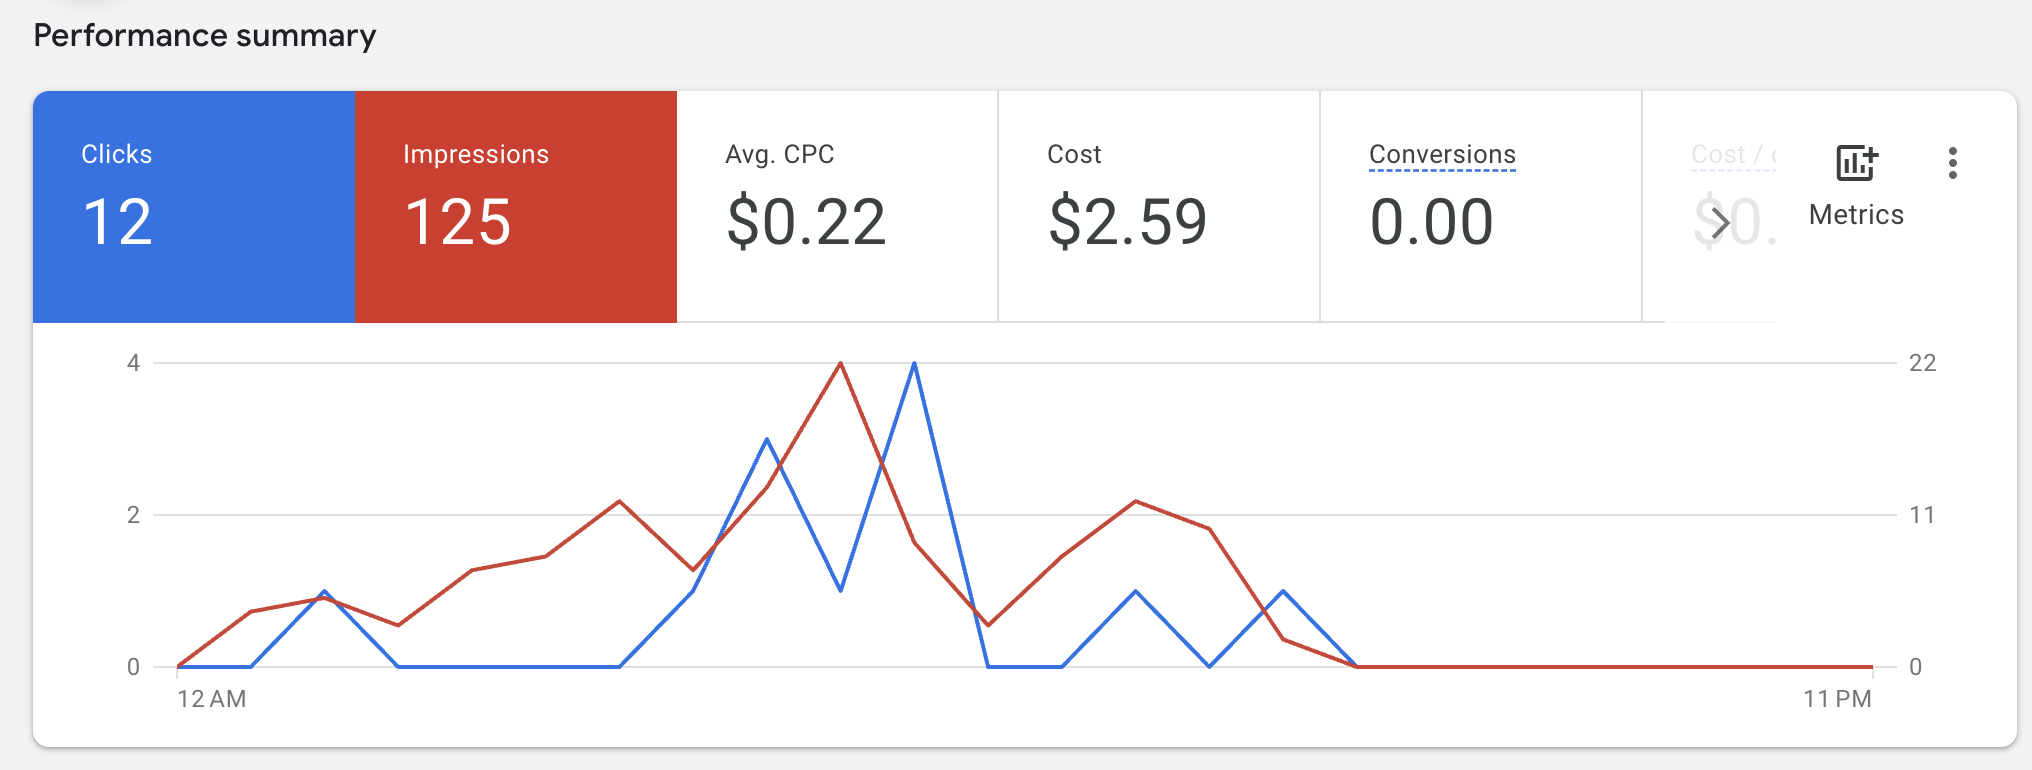Image resolution: width=2032 pixels, height=770 pixels.
Task: Click the 12 AM x-axis label
Action: [x=211, y=699]
